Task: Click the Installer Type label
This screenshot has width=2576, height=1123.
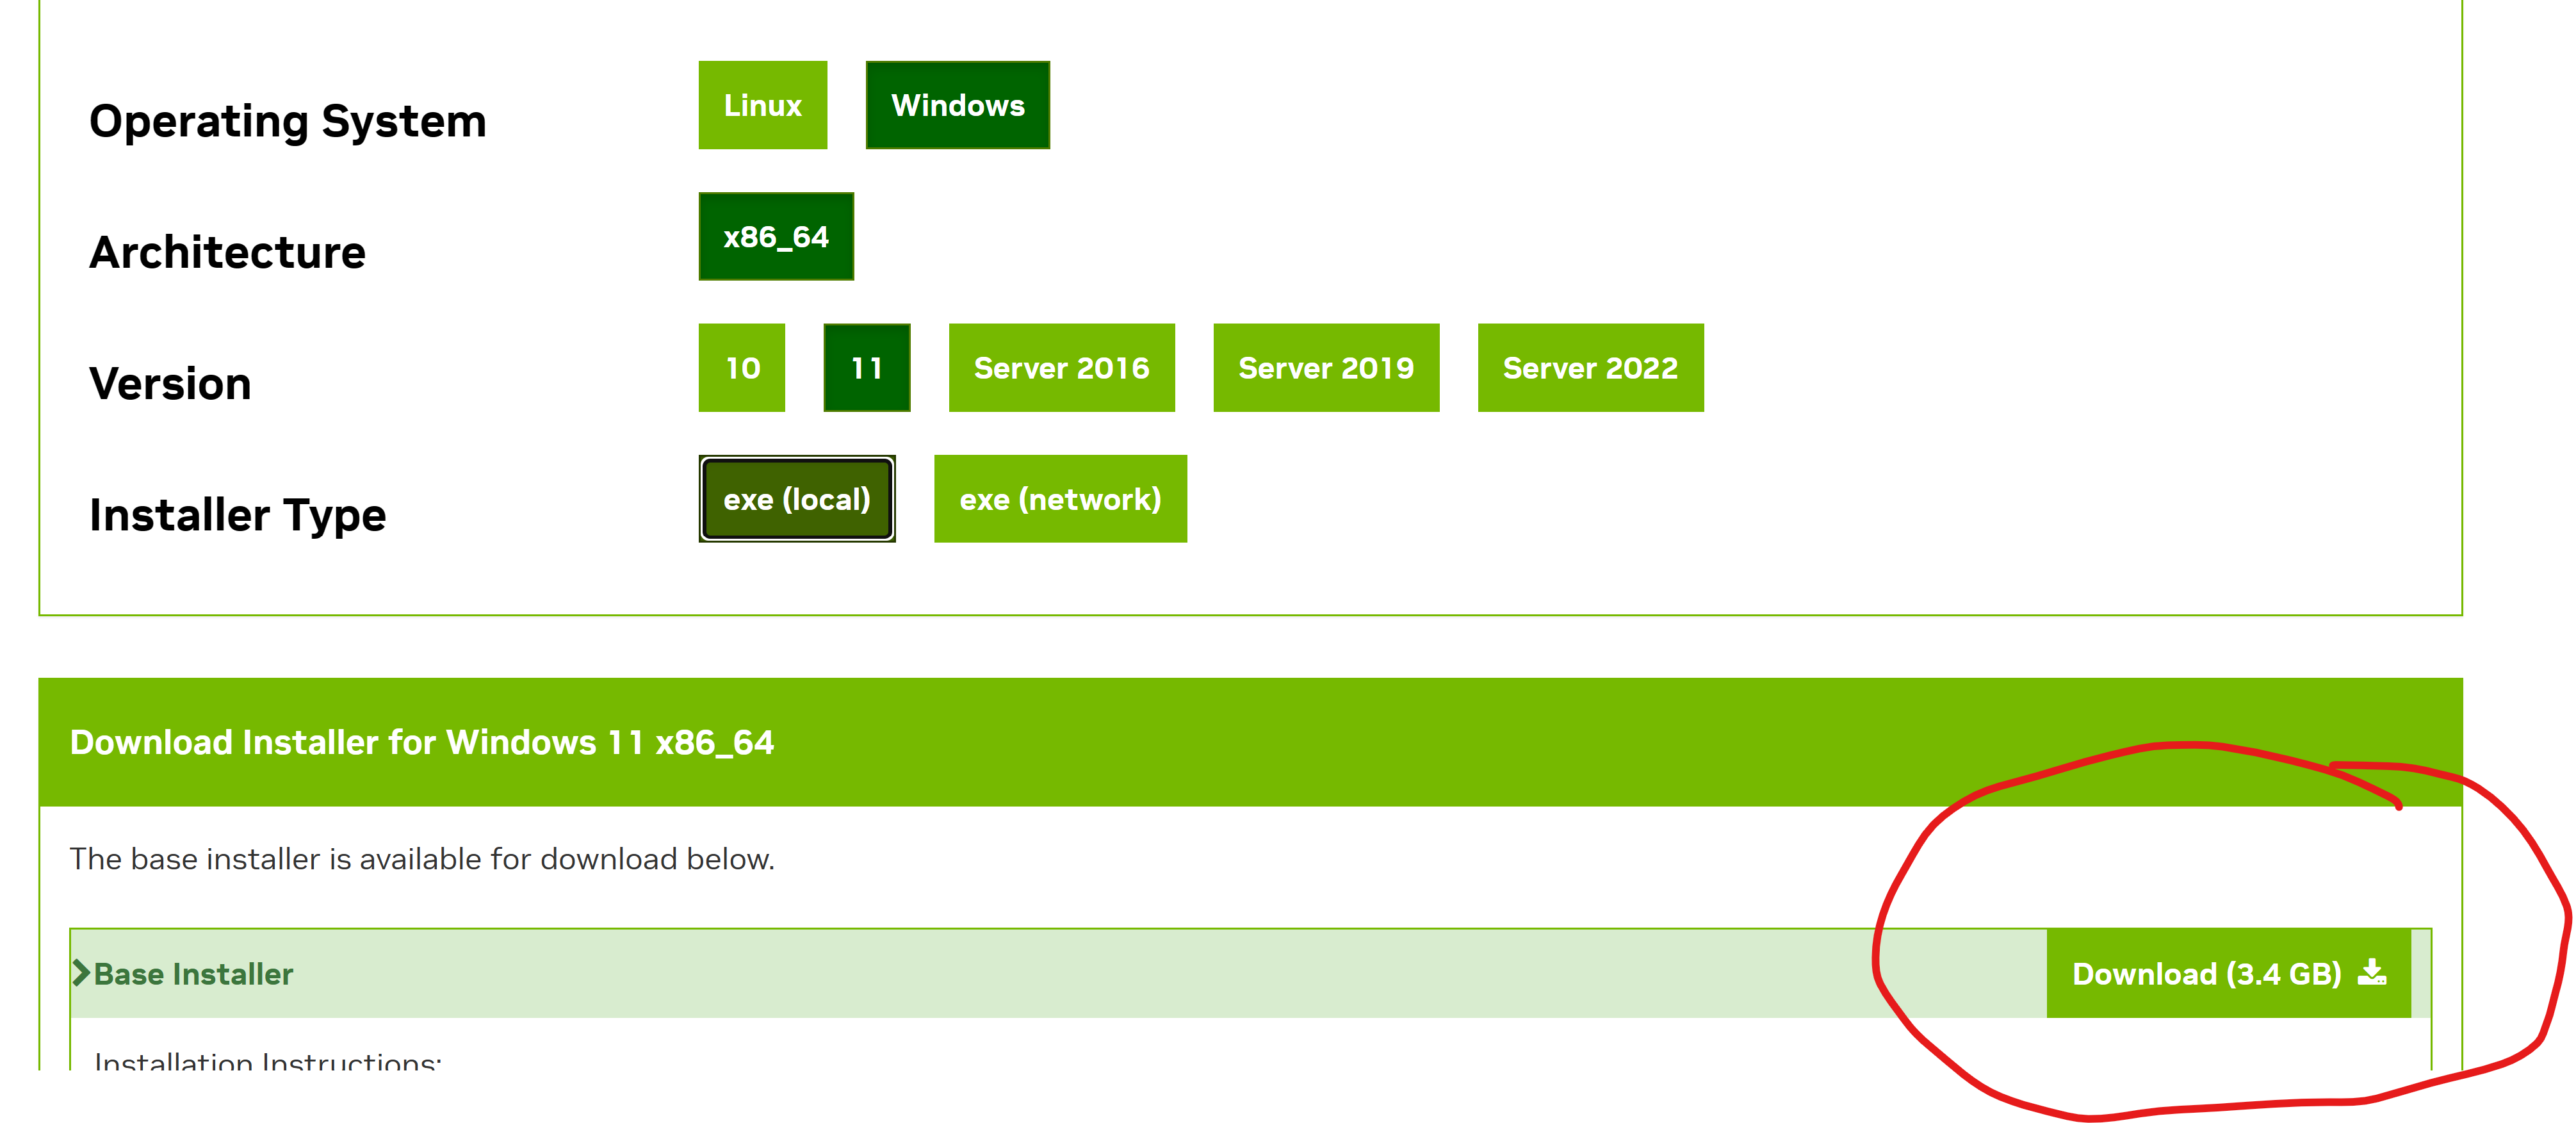Action: (237, 515)
